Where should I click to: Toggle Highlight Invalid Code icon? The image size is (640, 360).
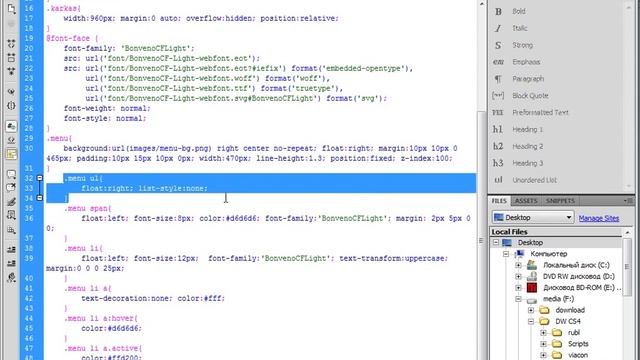point(11,140)
